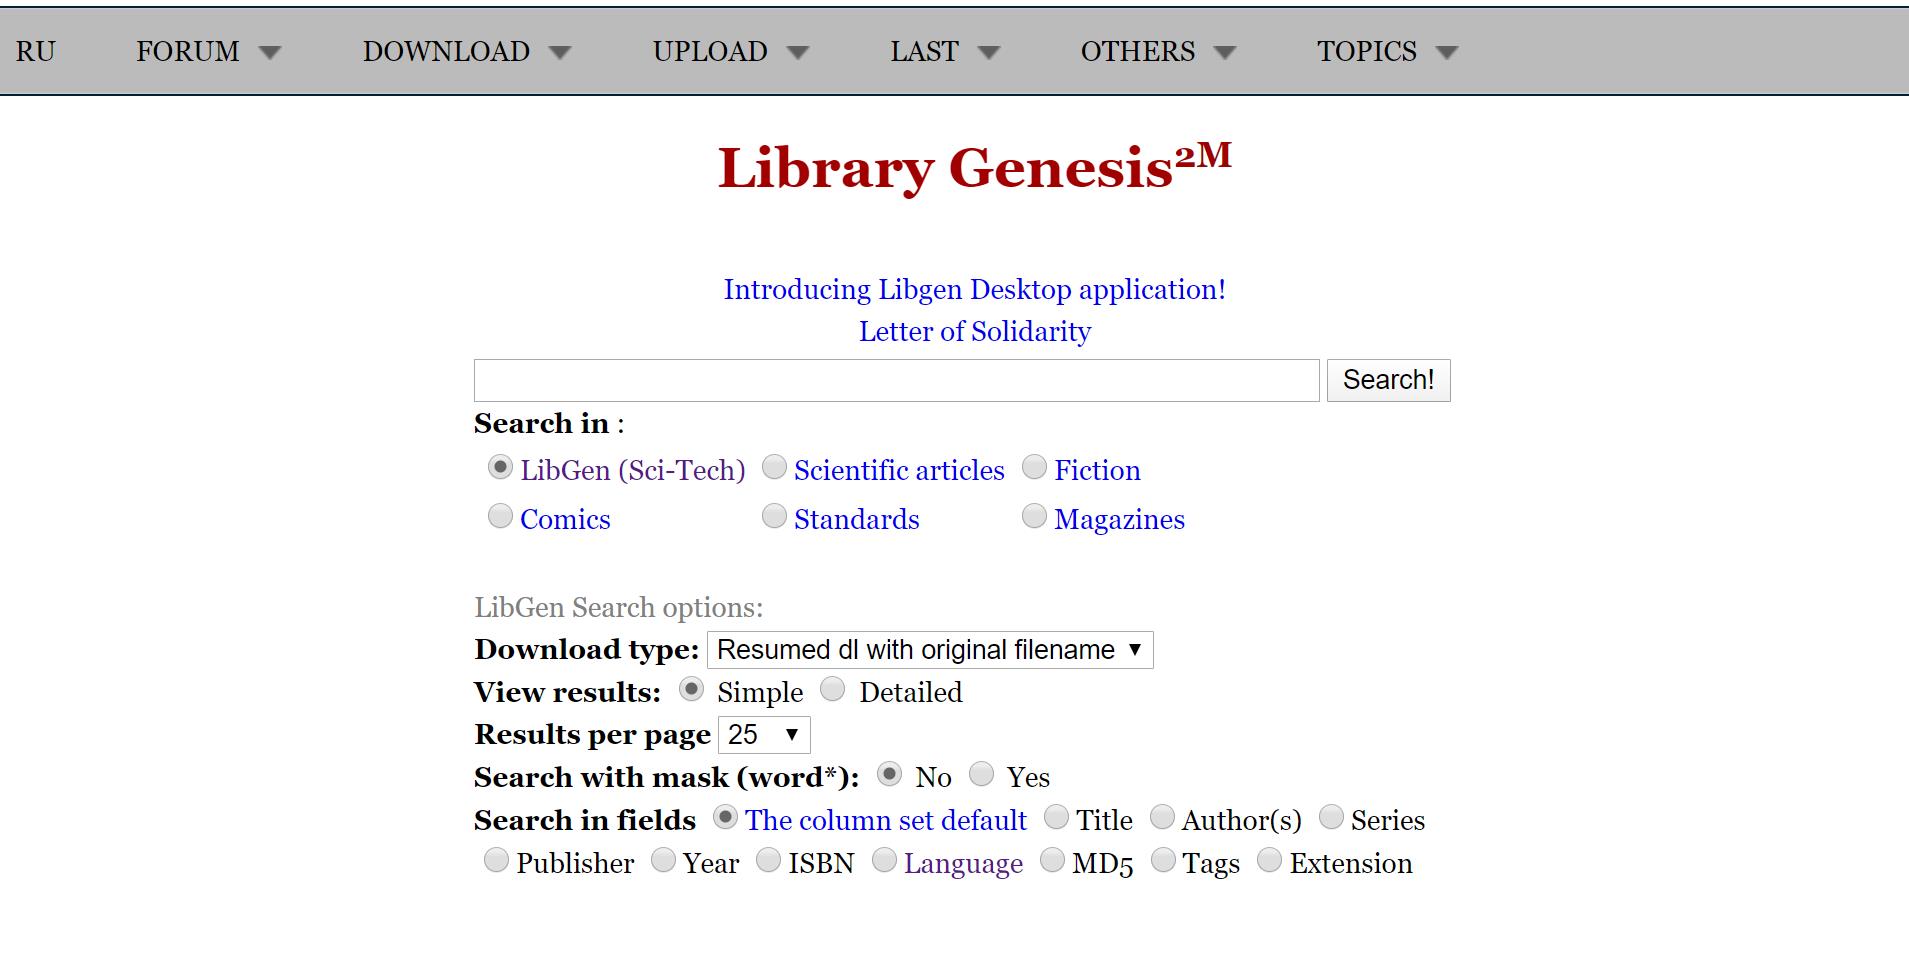The width and height of the screenshot is (1909, 975).
Task: Expand the DOWNLOAD menu arrow
Action: pyautogui.click(x=562, y=51)
